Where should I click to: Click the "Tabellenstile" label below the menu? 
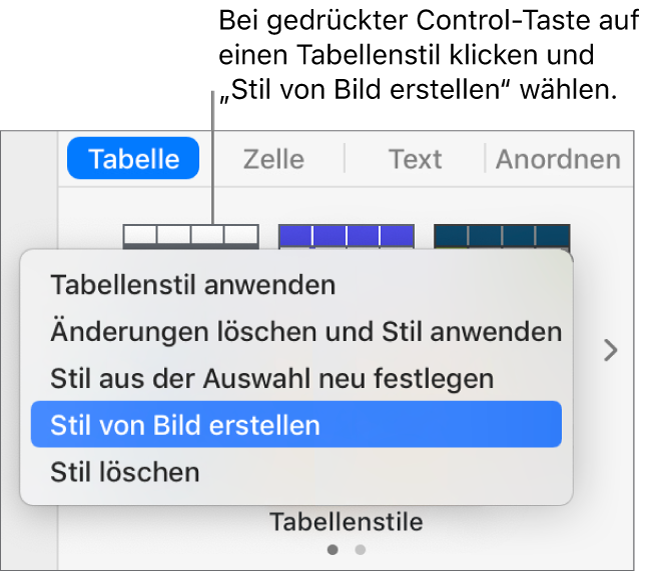pos(346,521)
